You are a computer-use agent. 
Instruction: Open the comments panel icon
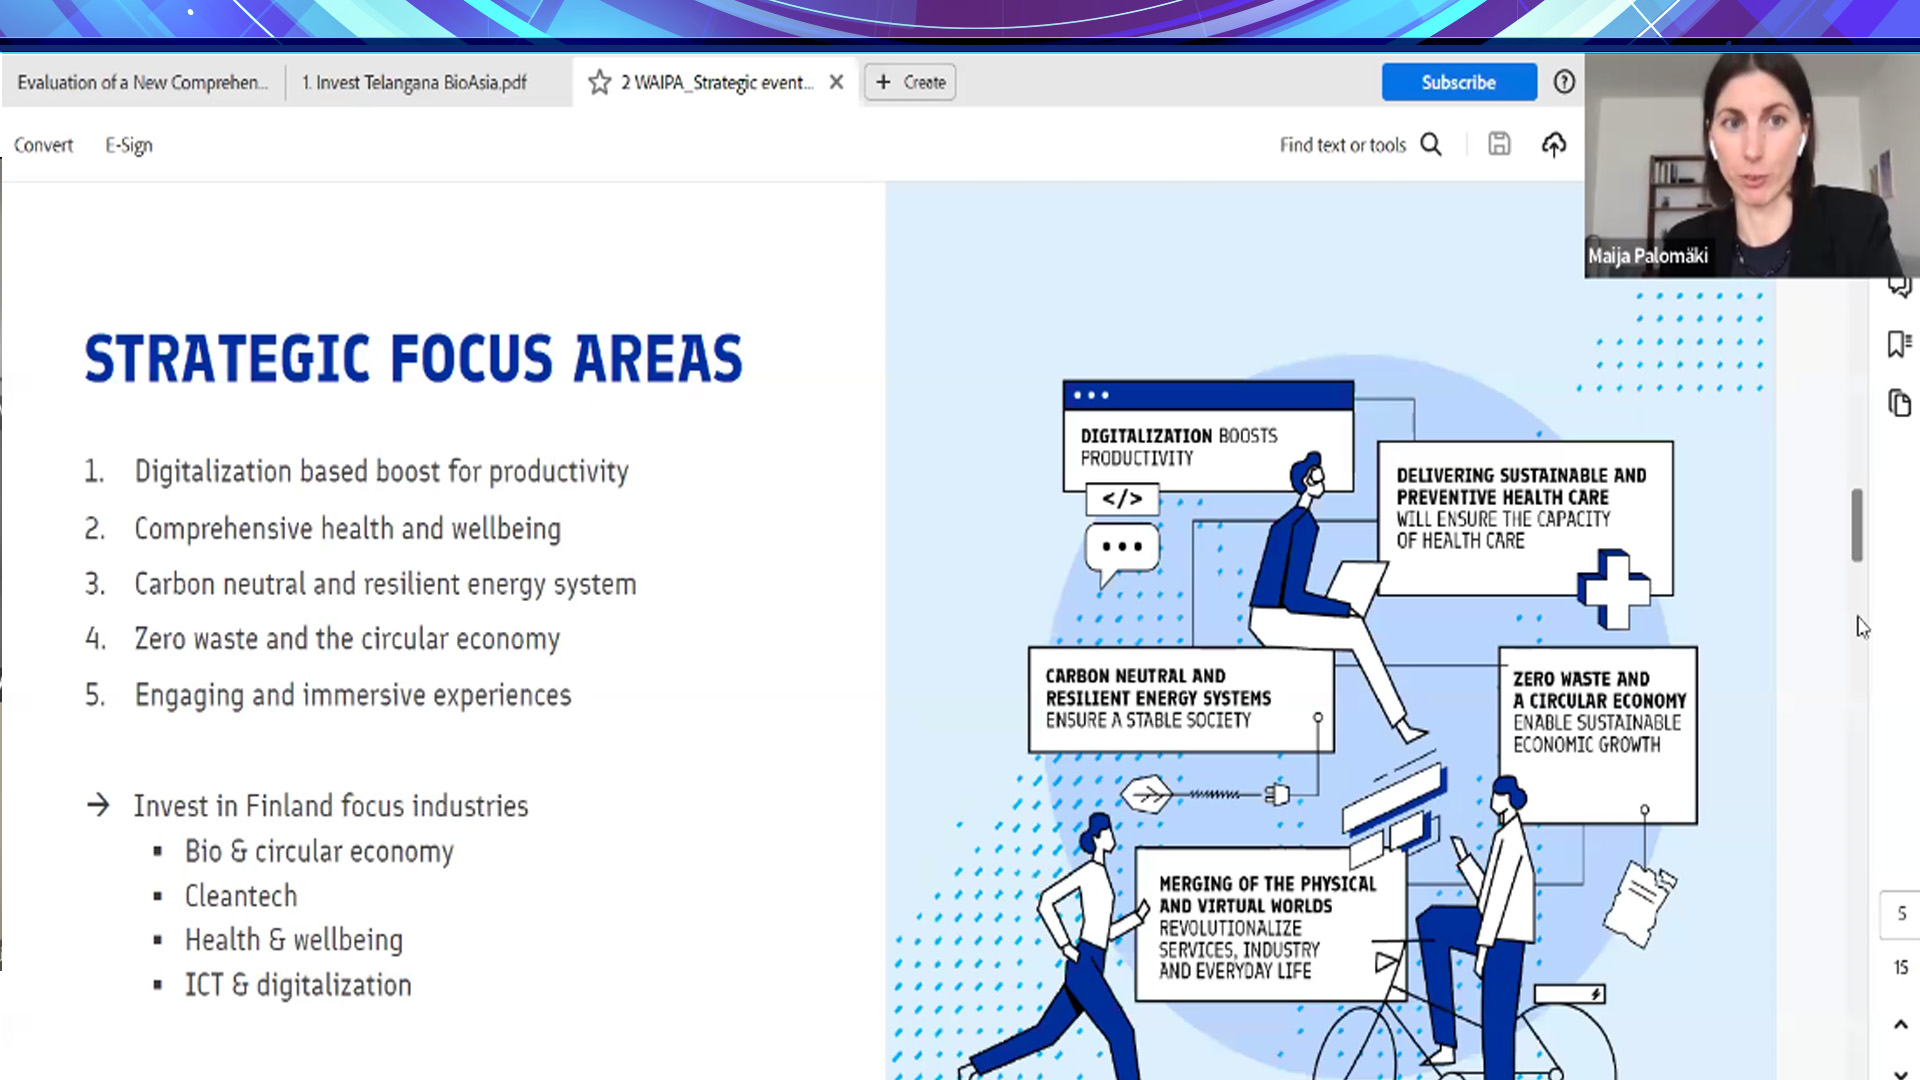click(1898, 288)
